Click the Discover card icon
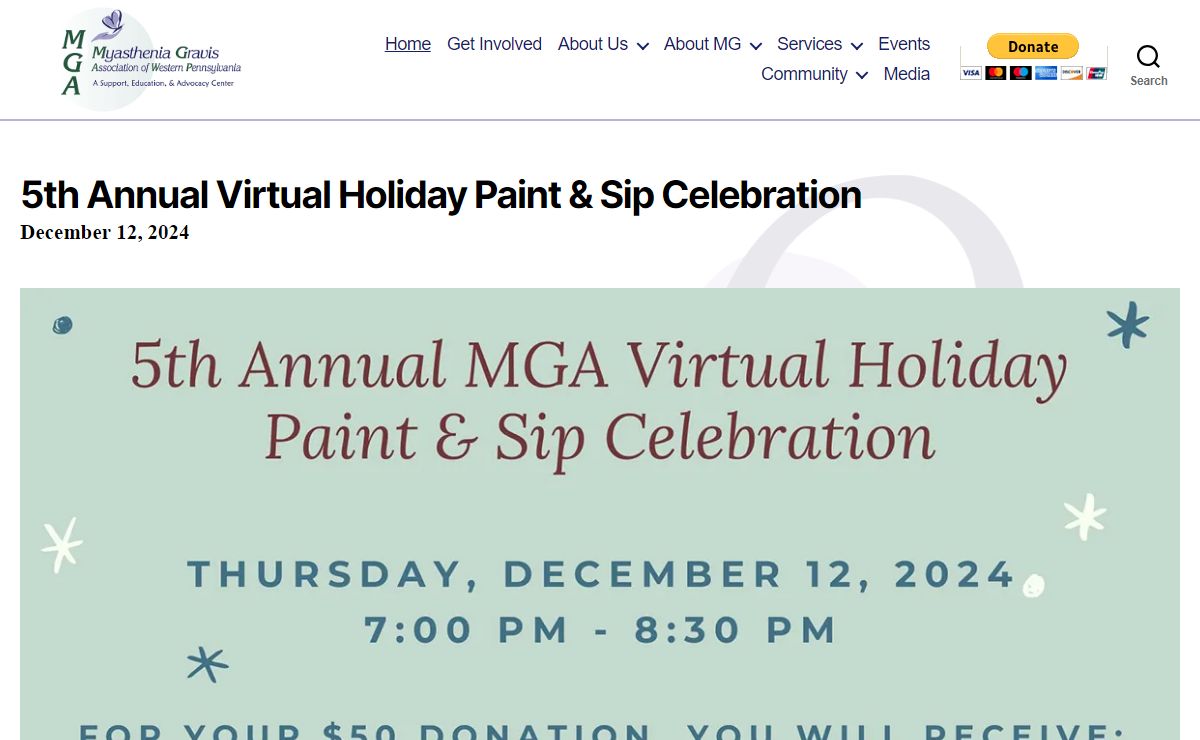The width and height of the screenshot is (1200, 740). (1072, 73)
